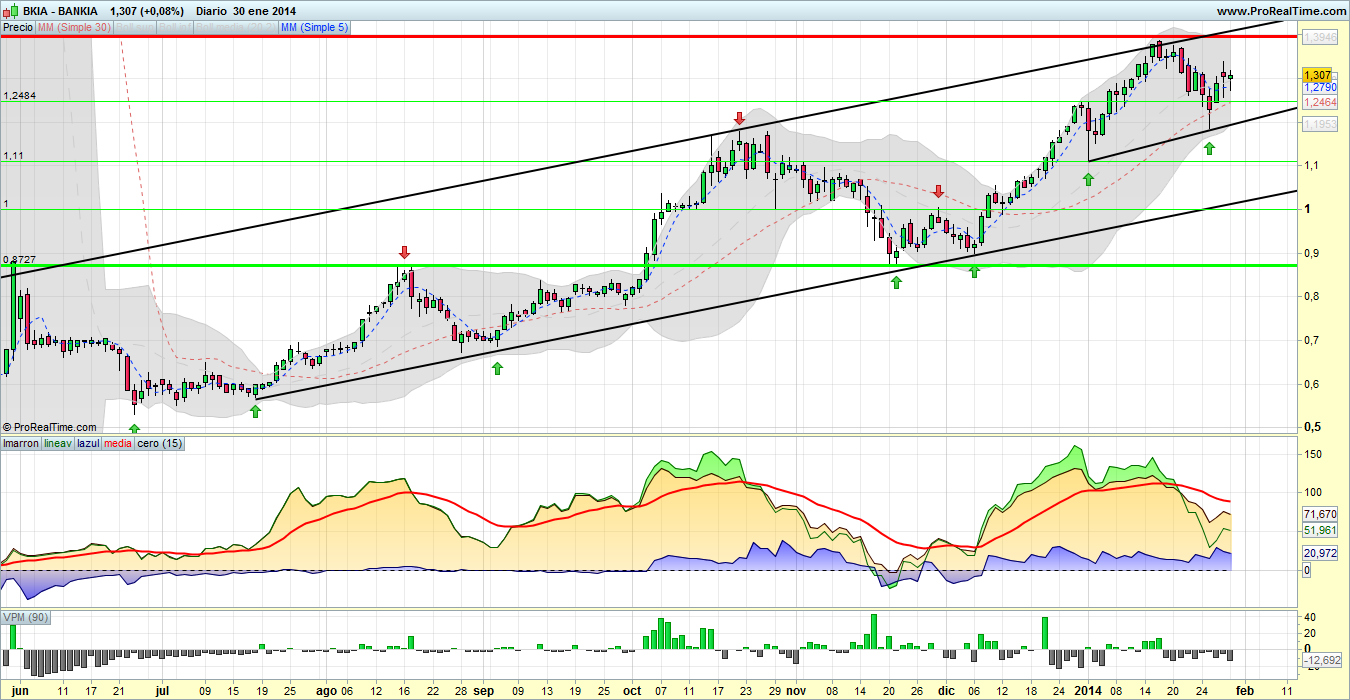This screenshot has height=700, width=1350.
Task: Click the nov month on time axis
Action: [795, 690]
